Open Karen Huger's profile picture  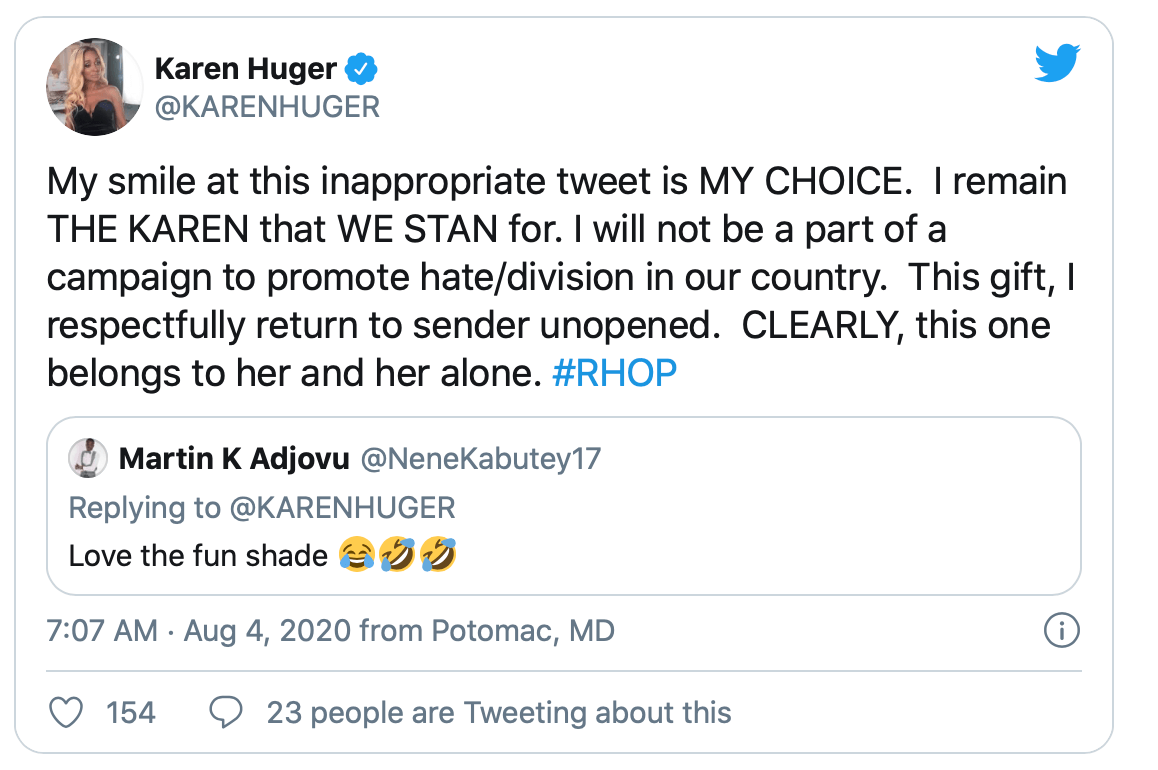95,87
